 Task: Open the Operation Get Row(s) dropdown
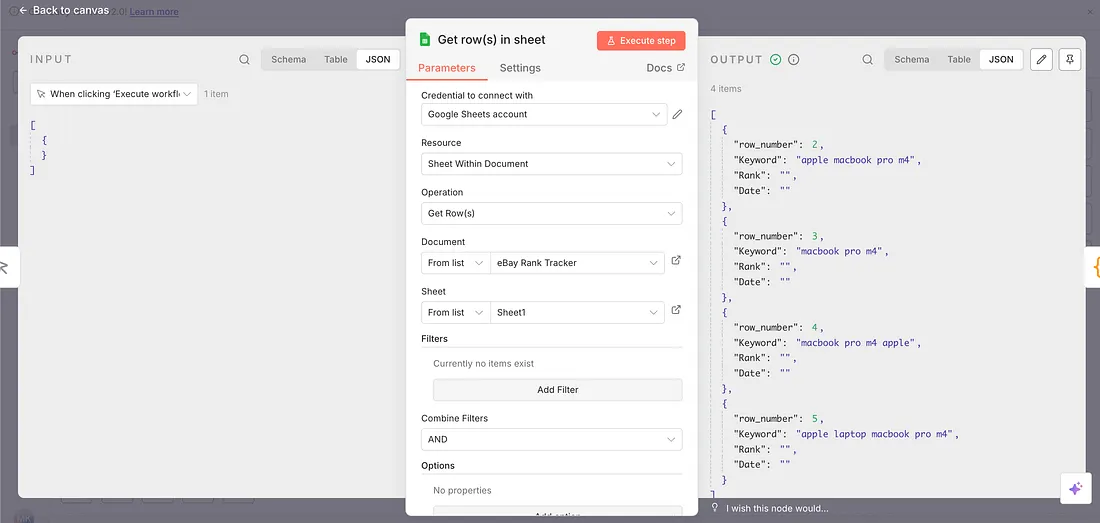click(551, 214)
